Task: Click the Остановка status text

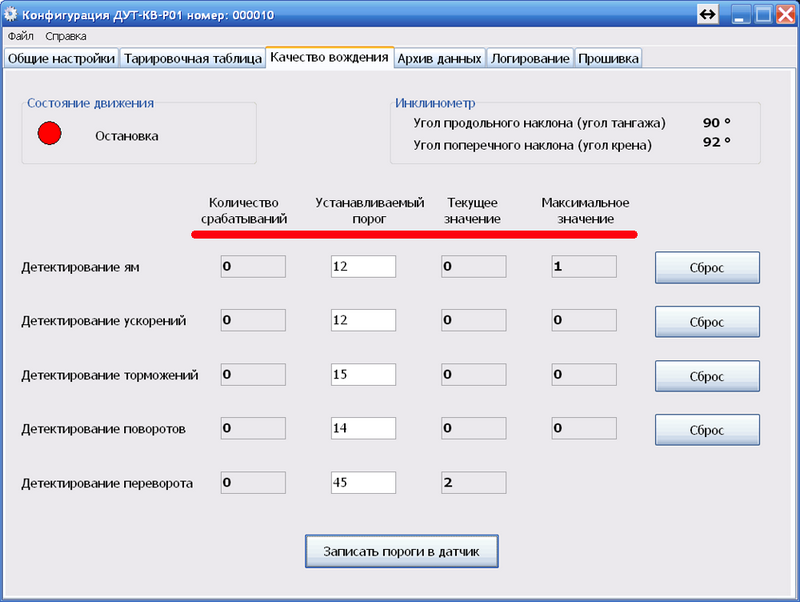Action: 127,136
